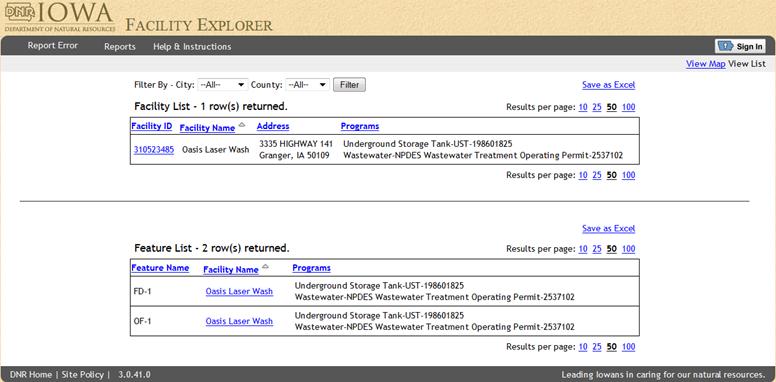
Task: Open Help & Instructions
Action: pyautogui.click(x=192, y=47)
